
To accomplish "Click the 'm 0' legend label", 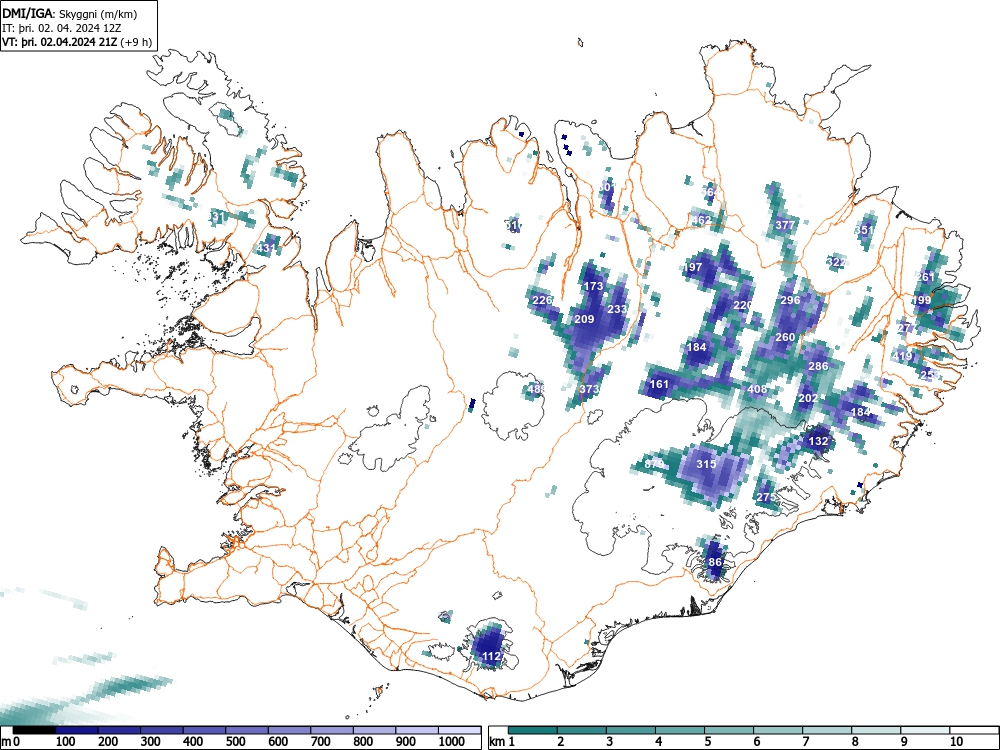I will click(11, 742).
